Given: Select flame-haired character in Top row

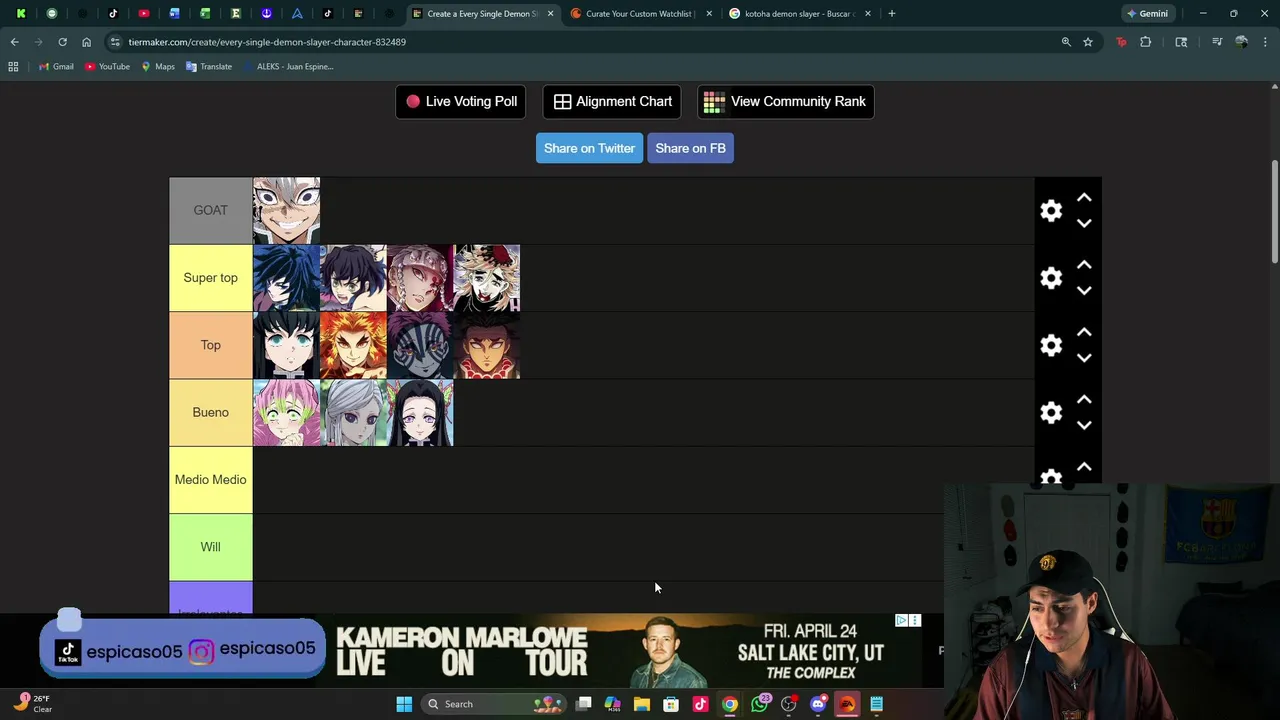Looking at the screenshot, I should click(x=353, y=345).
